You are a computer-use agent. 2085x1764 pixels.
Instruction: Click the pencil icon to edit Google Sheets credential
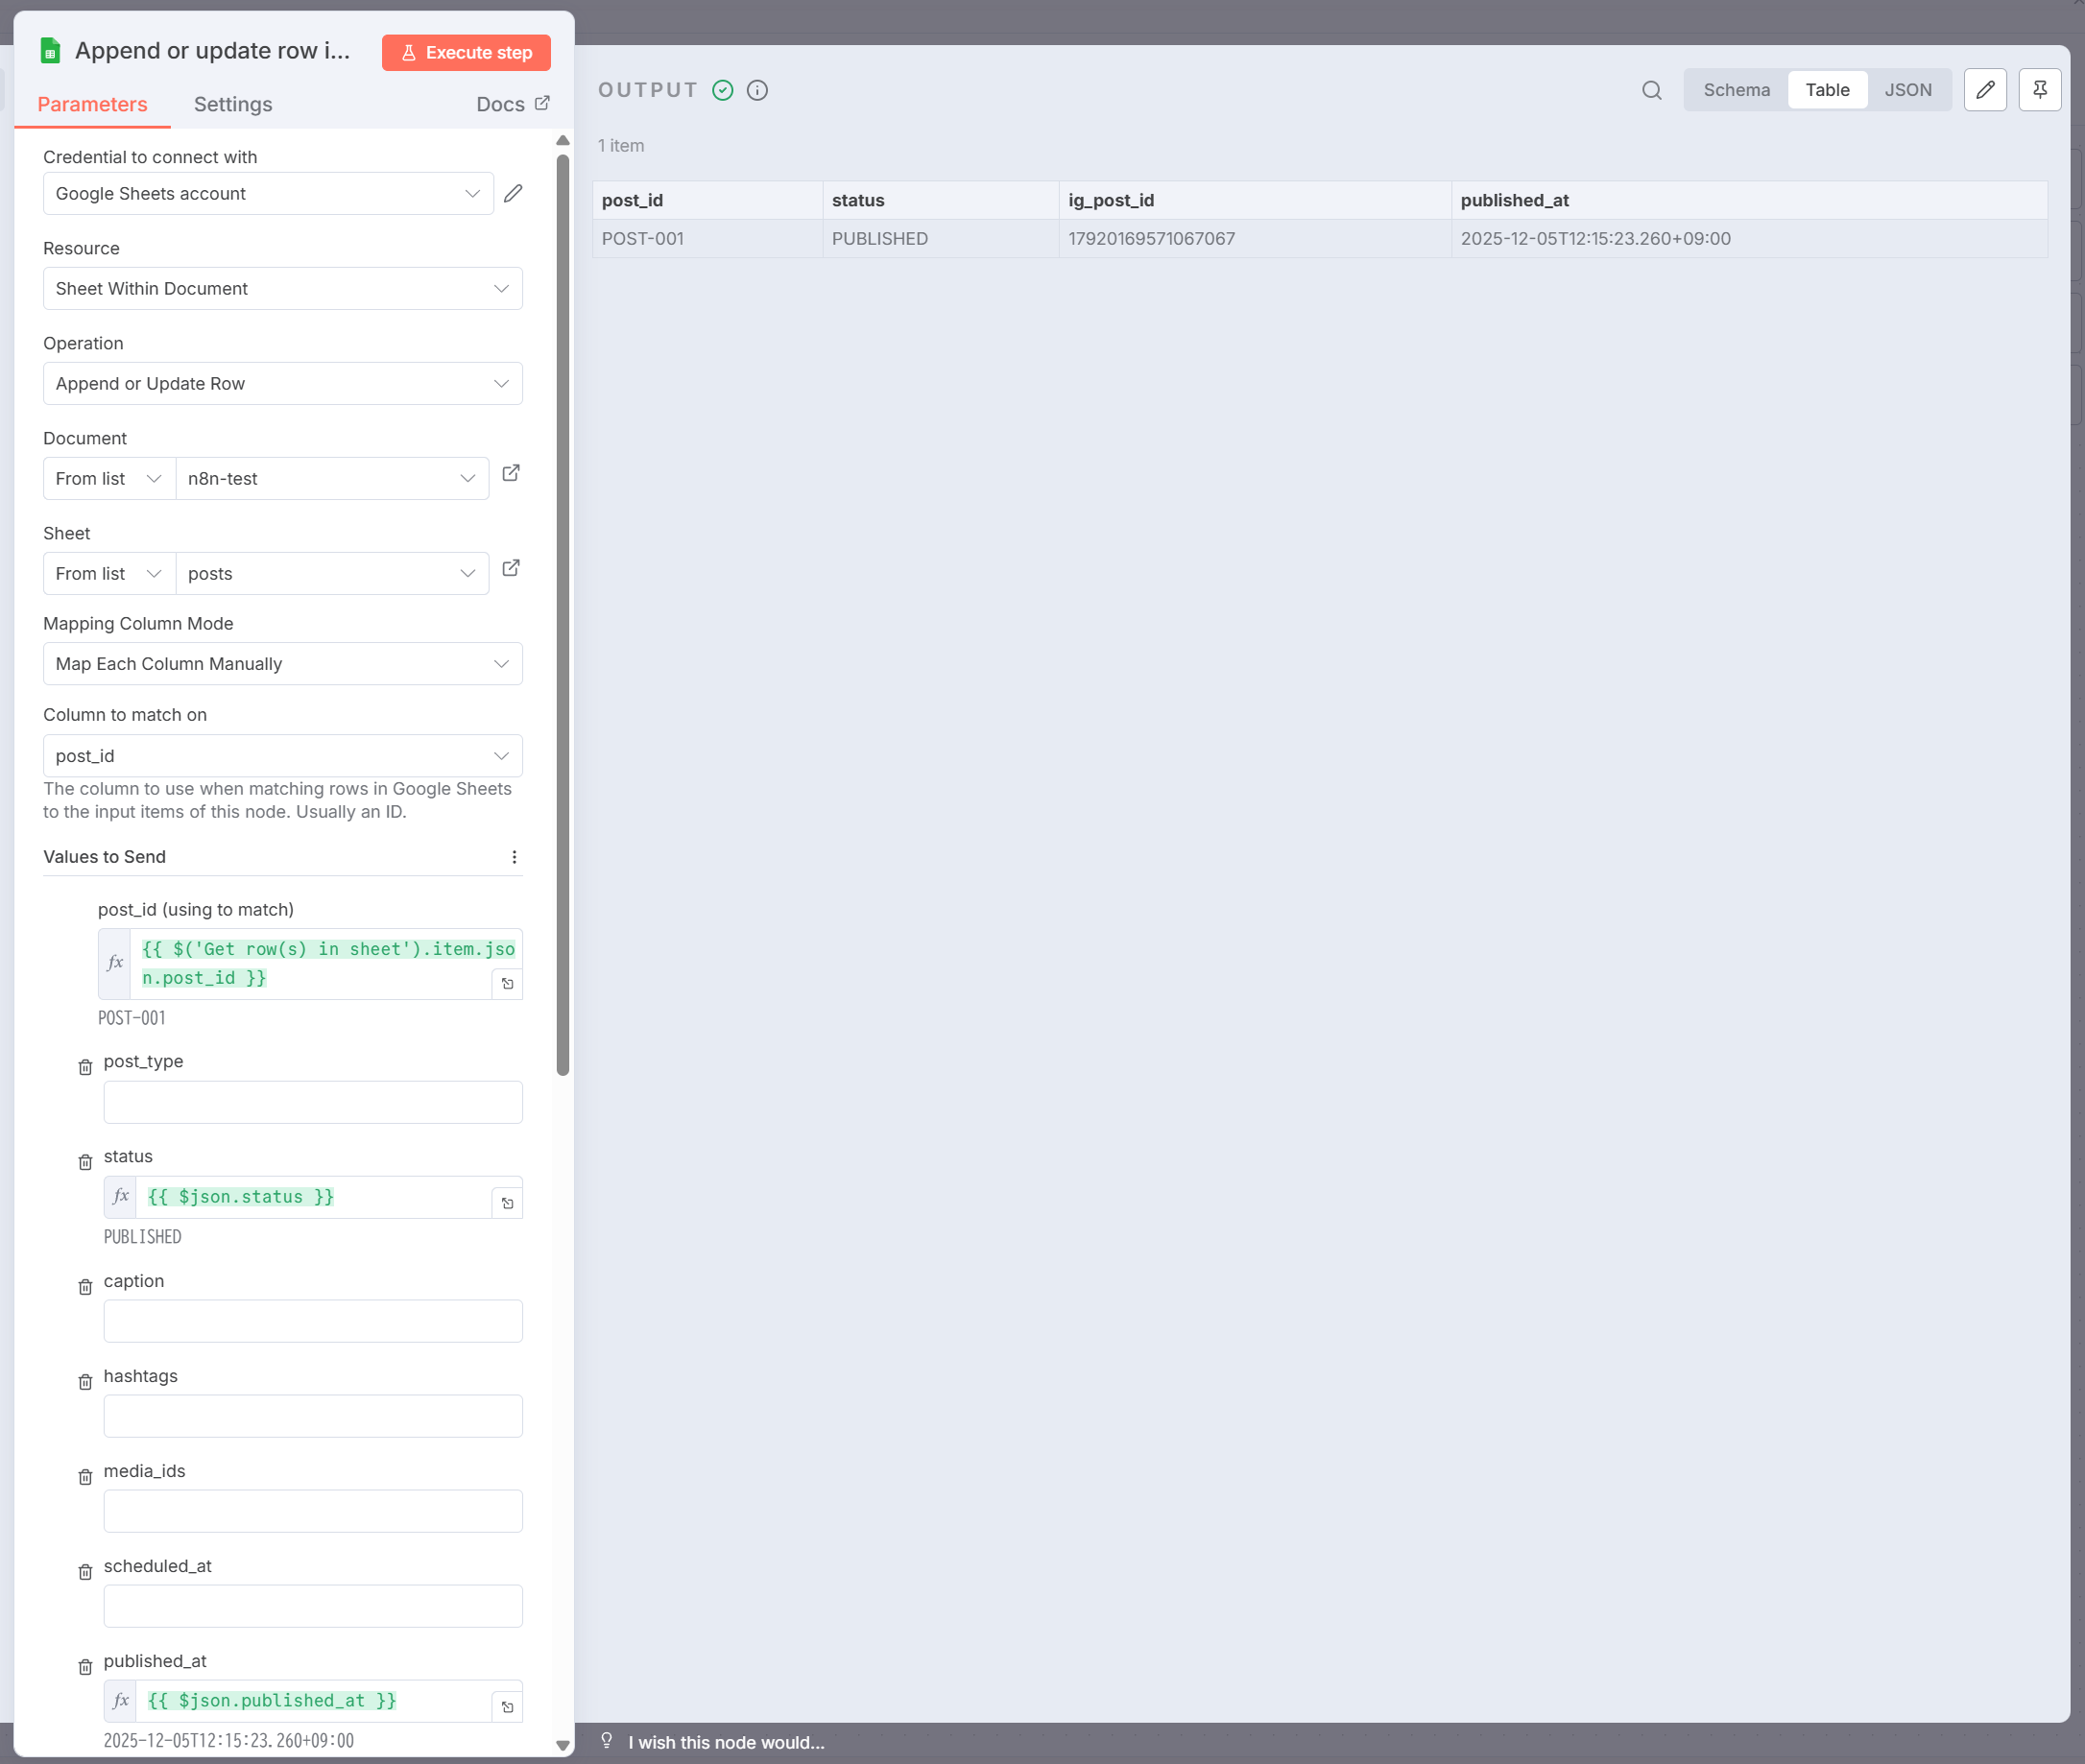[513, 193]
